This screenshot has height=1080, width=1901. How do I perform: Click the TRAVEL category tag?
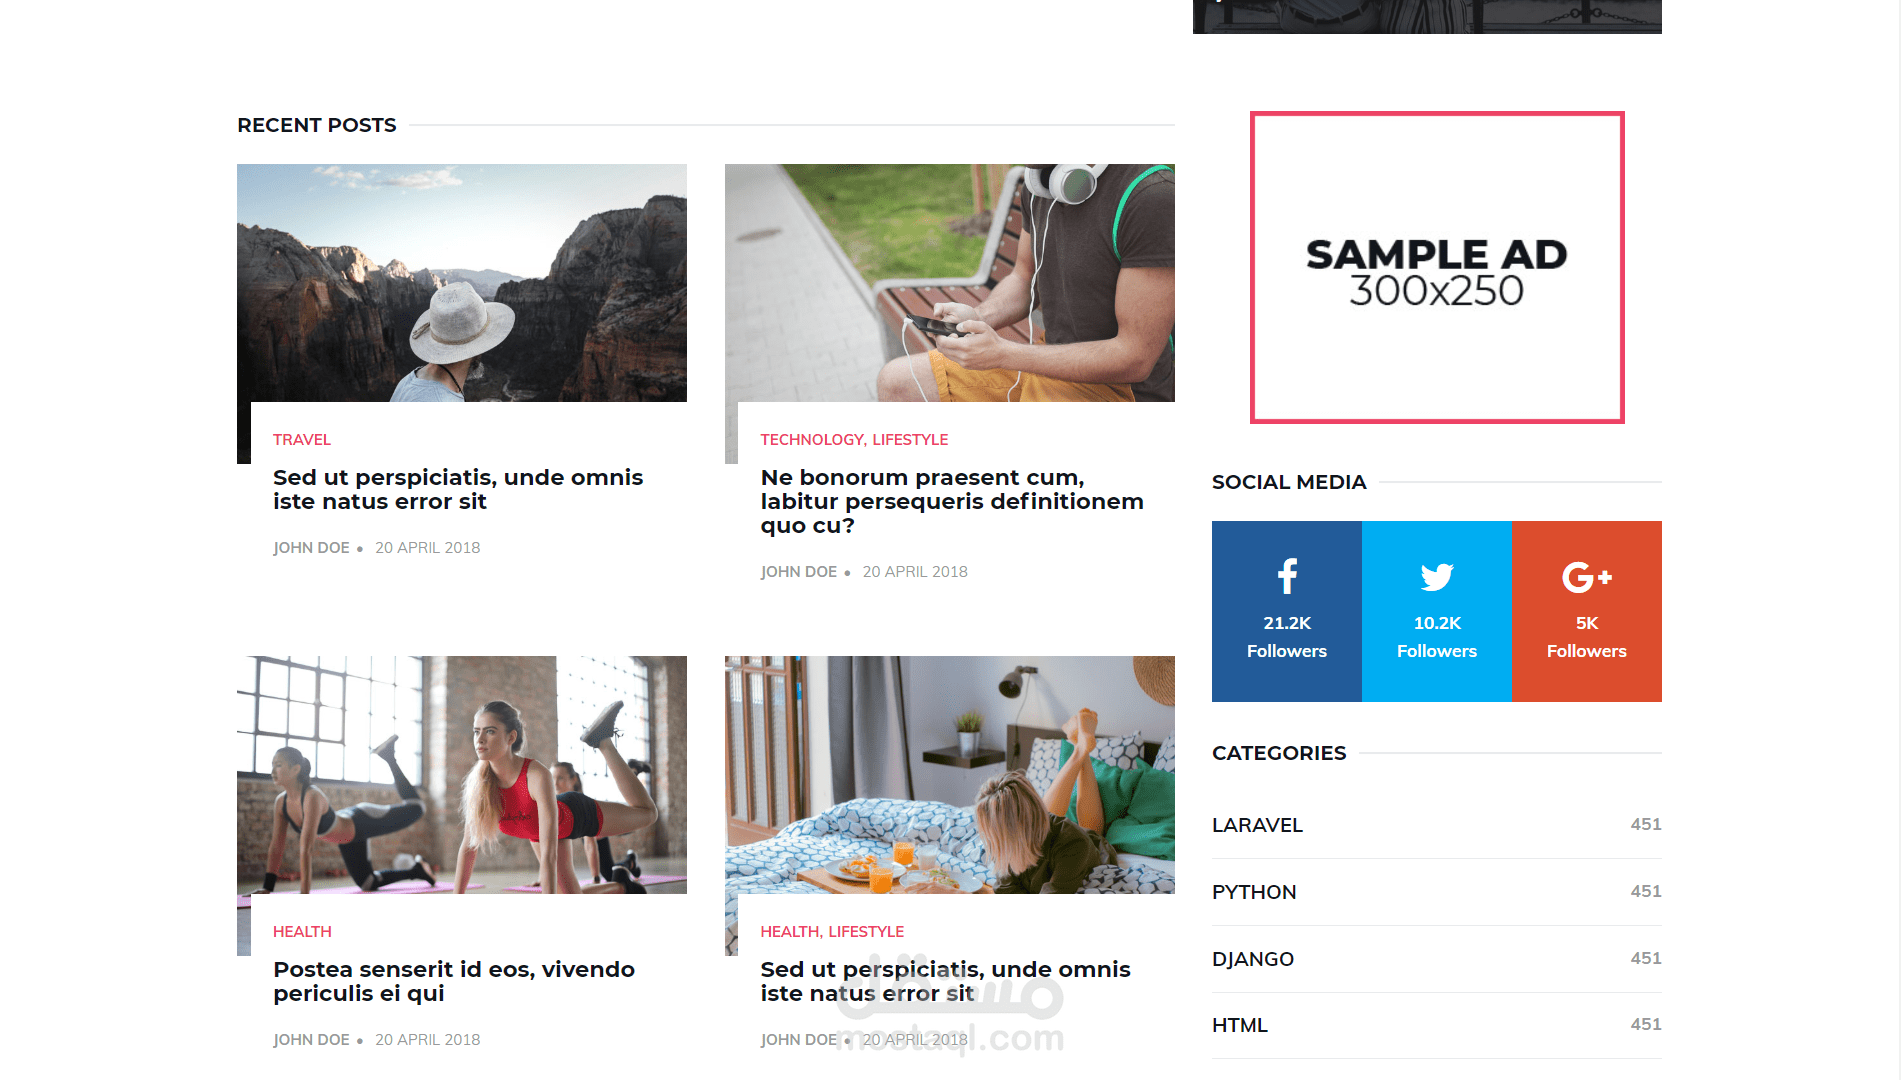(302, 440)
